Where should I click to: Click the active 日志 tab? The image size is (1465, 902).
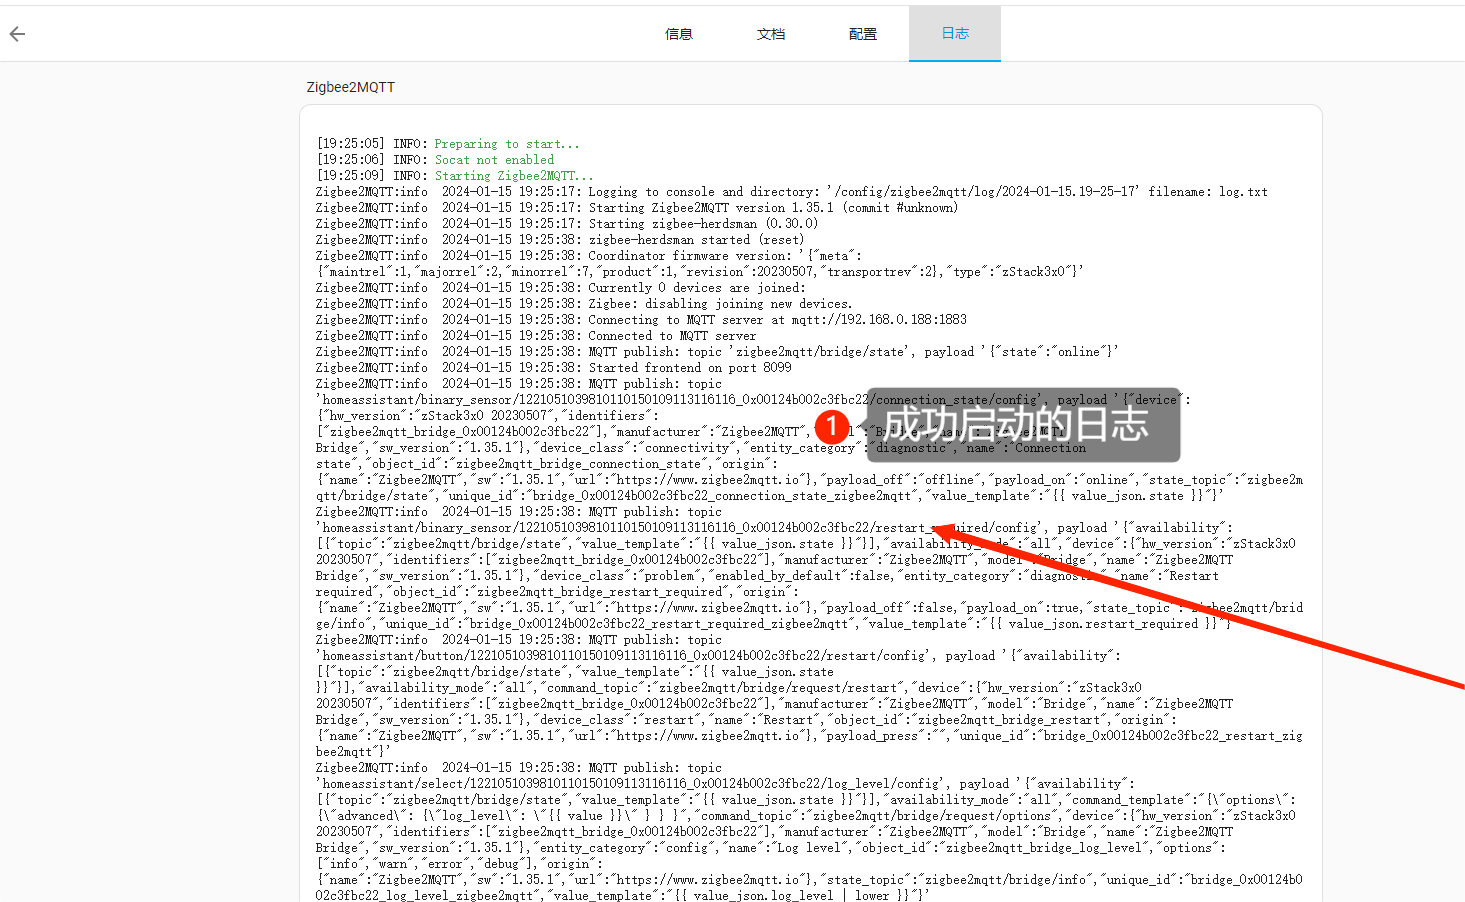point(955,34)
